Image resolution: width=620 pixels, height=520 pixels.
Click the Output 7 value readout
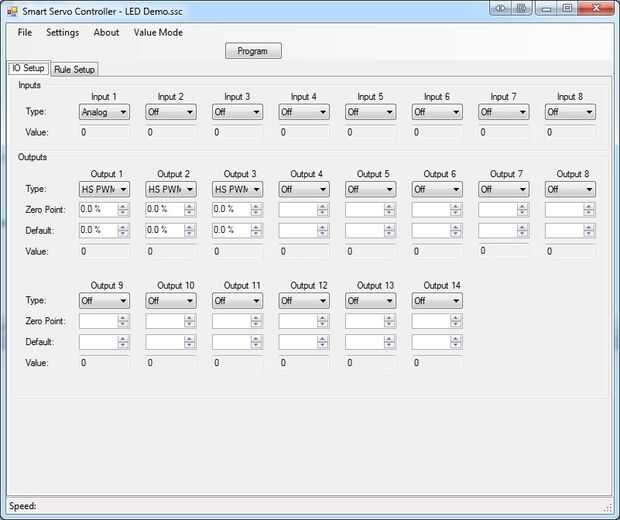click(x=503, y=251)
